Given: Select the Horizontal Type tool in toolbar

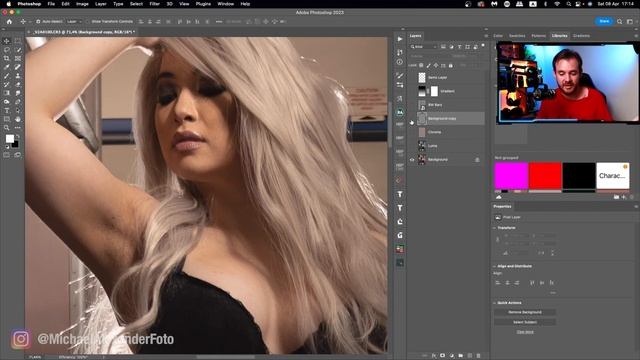Looking at the screenshot, I should pyautogui.click(x=7, y=111).
